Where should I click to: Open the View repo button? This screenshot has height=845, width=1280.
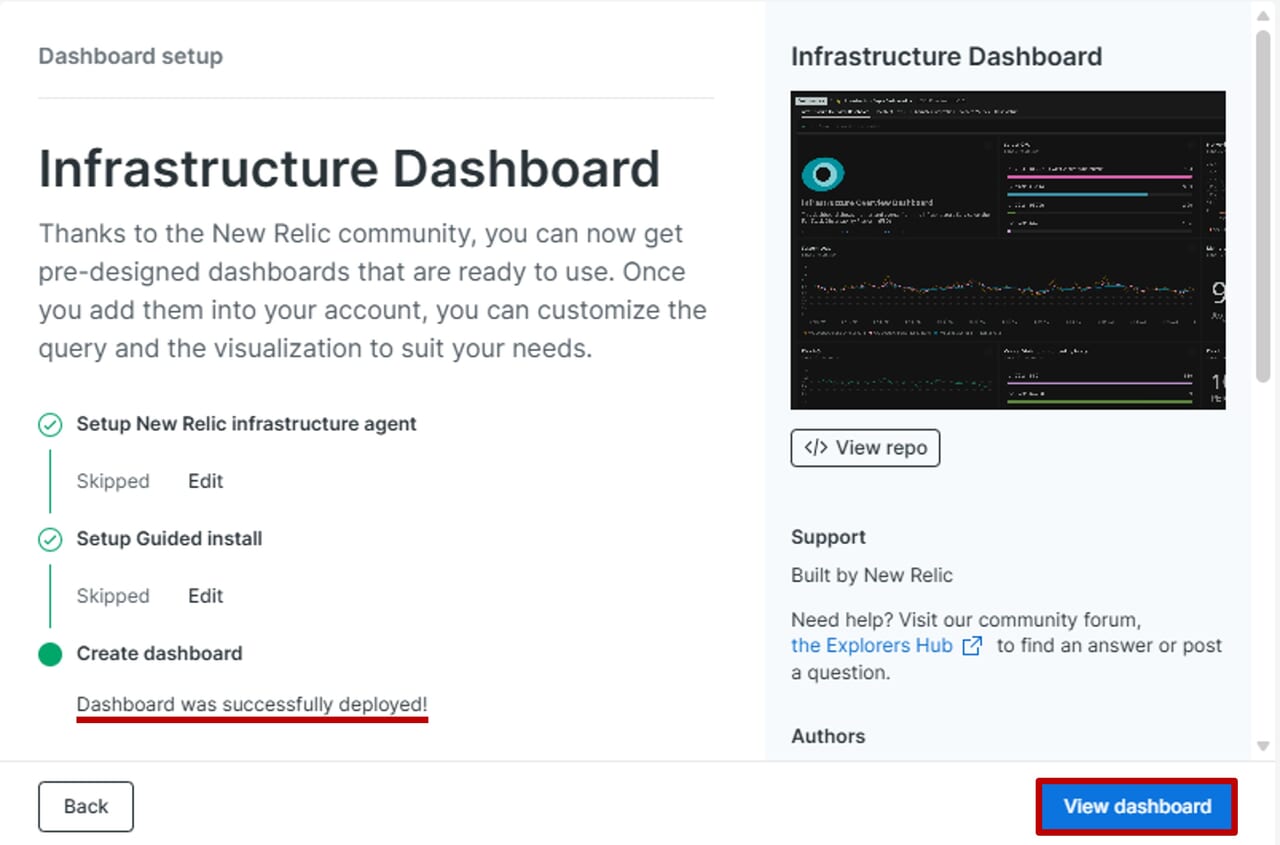pyautogui.click(x=865, y=448)
